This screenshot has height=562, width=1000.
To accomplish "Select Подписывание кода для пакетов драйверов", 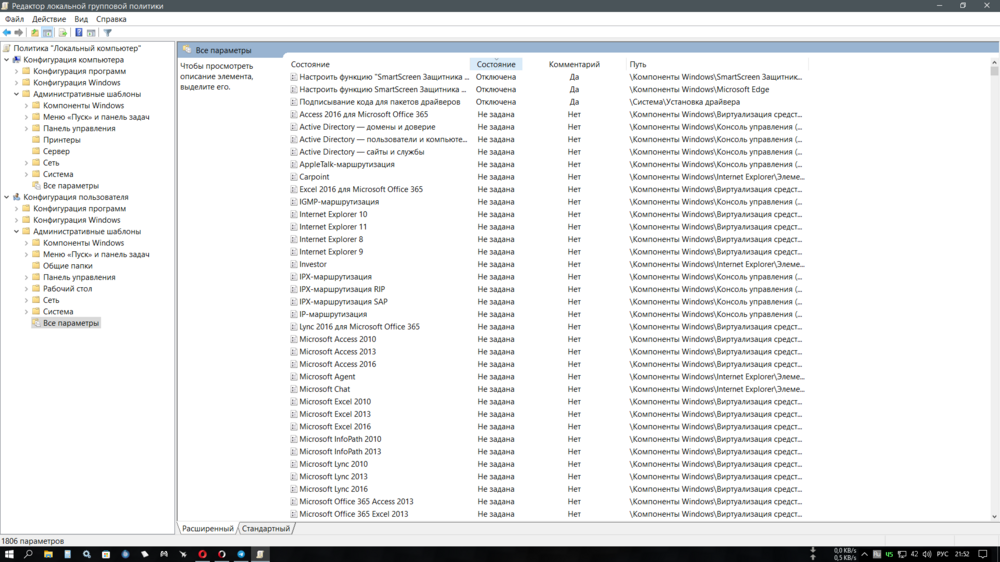I will point(547,102).
